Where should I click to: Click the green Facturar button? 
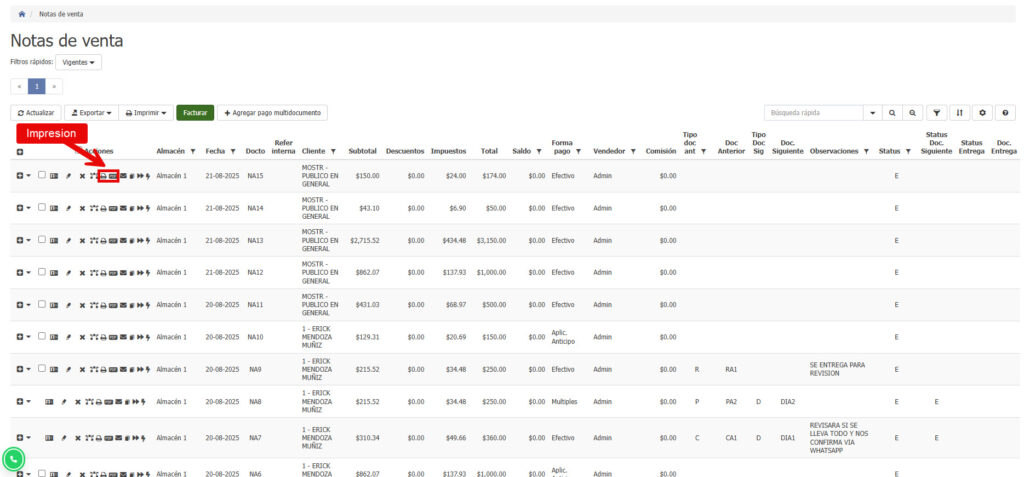click(195, 113)
